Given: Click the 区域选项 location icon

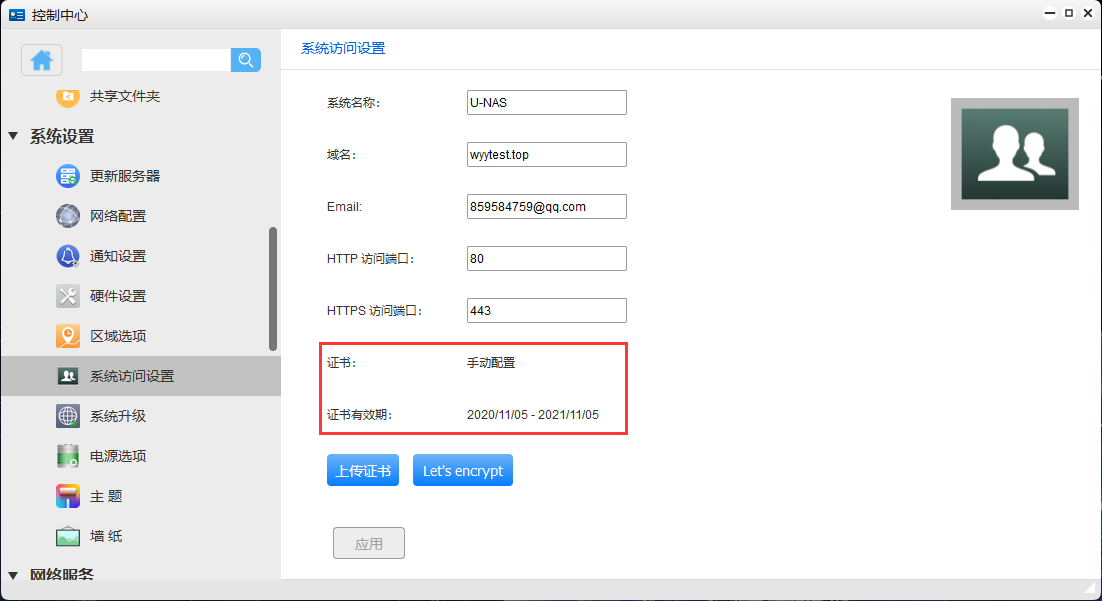Looking at the screenshot, I should [68, 336].
